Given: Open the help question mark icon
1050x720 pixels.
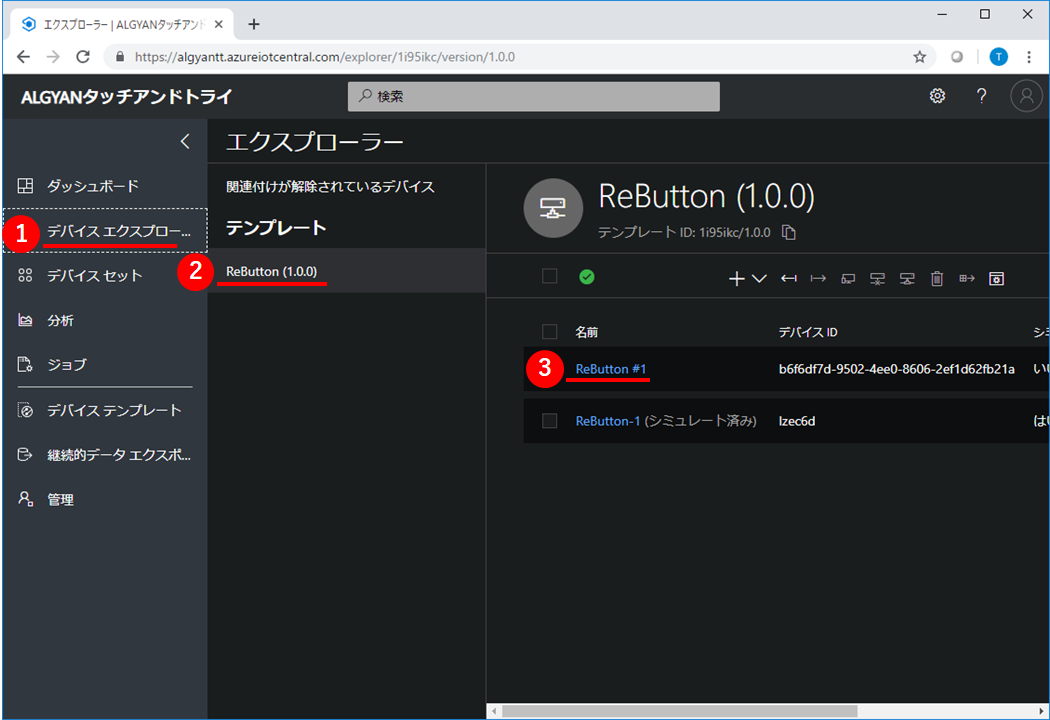Looking at the screenshot, I should (x=981, y=96).
